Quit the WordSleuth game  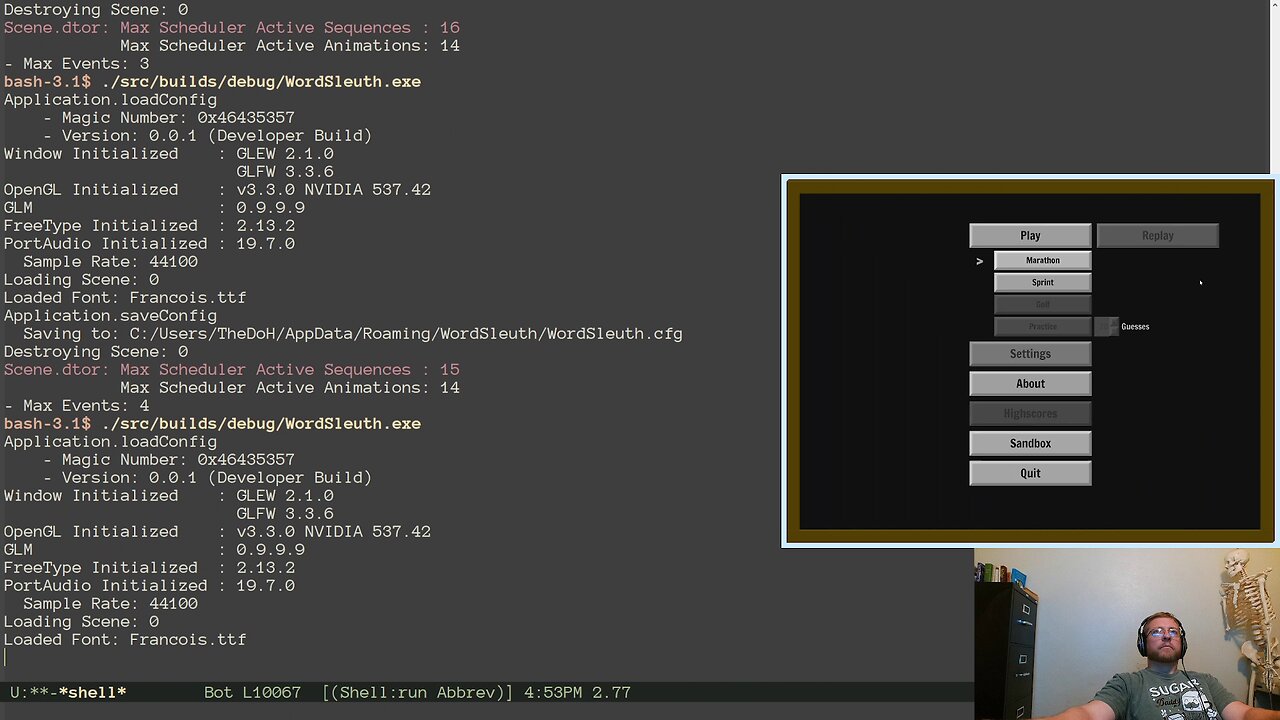point(1030,474)
